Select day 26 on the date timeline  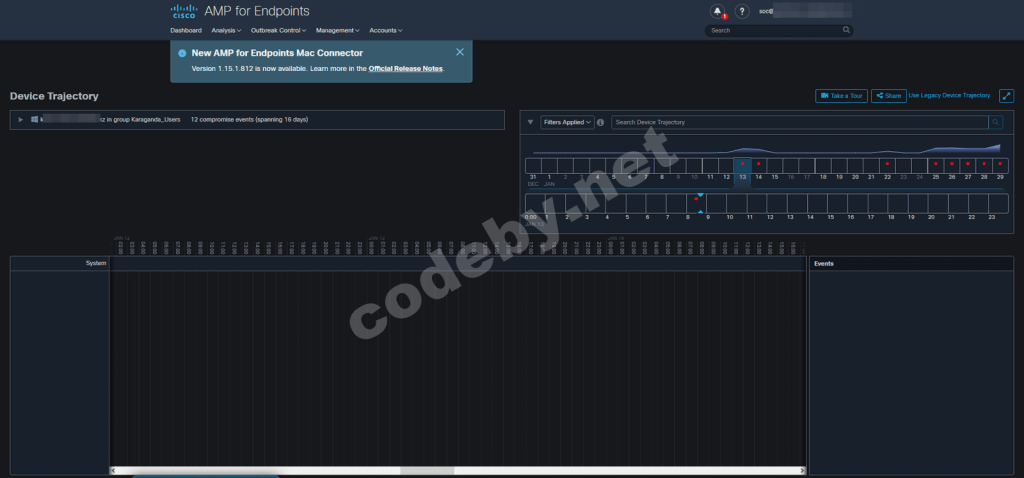tap(952, 165)
